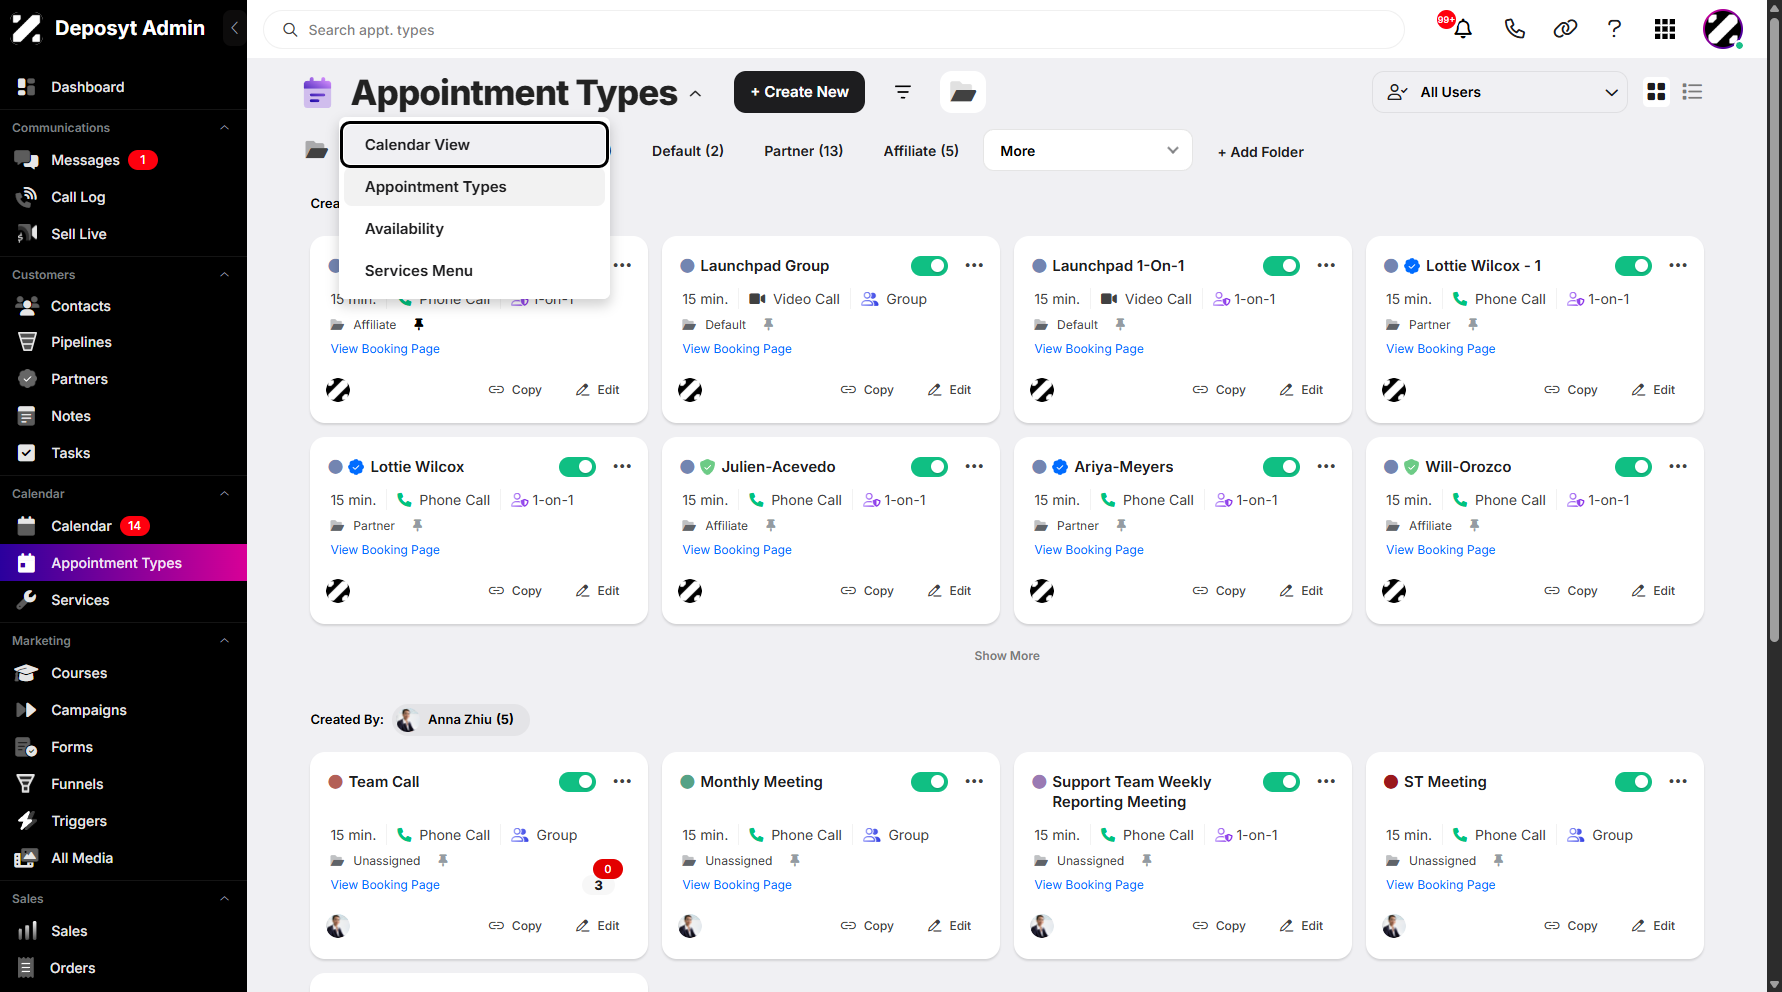Viewport: 1782px width, 992px height.
Task: Open the help question mark icon
Action: coord(1614,29)
